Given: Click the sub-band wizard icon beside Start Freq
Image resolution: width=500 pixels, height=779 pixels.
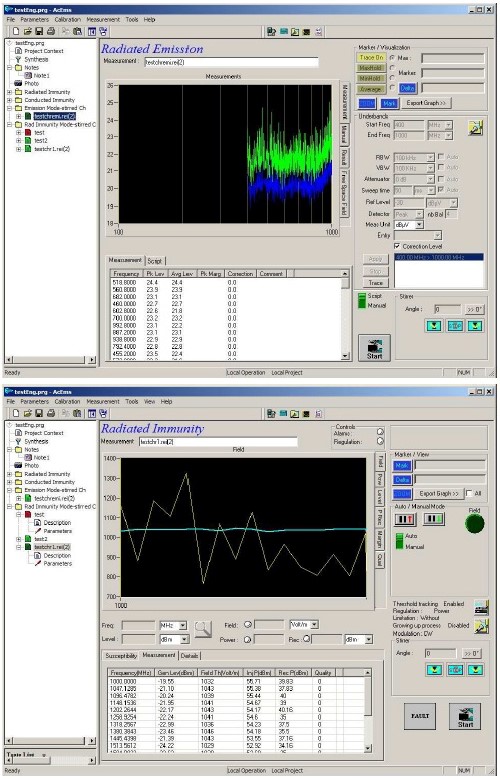Looking at the screenshot, I should click(x=476, y=128).
